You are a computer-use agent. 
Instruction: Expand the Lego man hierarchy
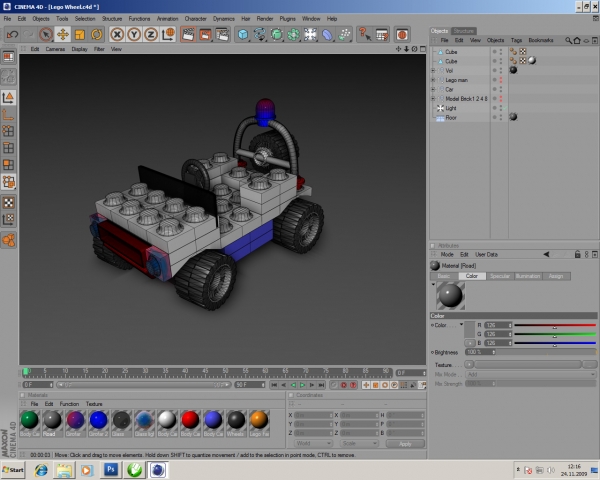coord(433,80)
